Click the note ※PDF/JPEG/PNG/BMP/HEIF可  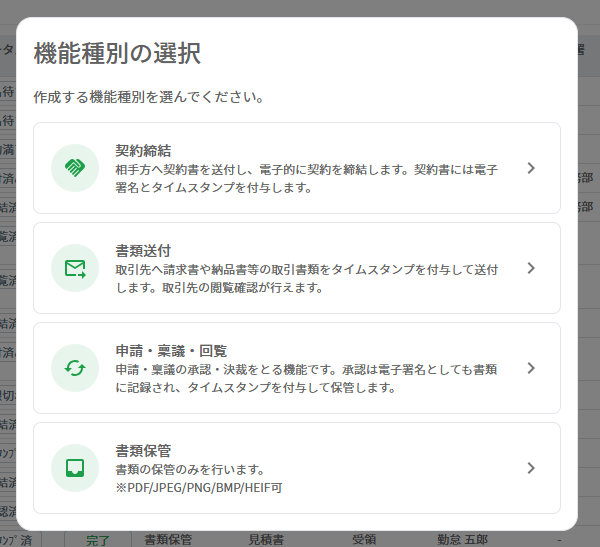[199, 488]
